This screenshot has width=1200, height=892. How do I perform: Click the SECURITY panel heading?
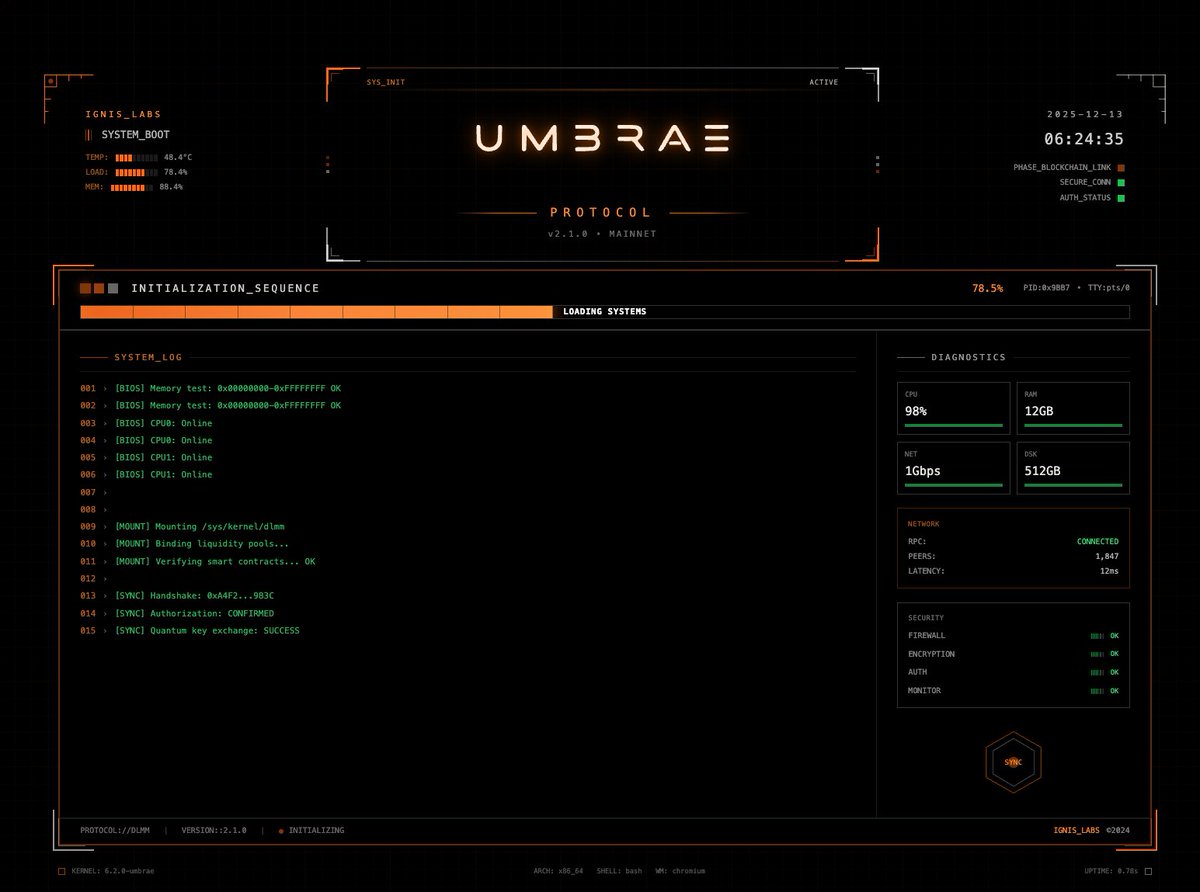coord(925,618)
